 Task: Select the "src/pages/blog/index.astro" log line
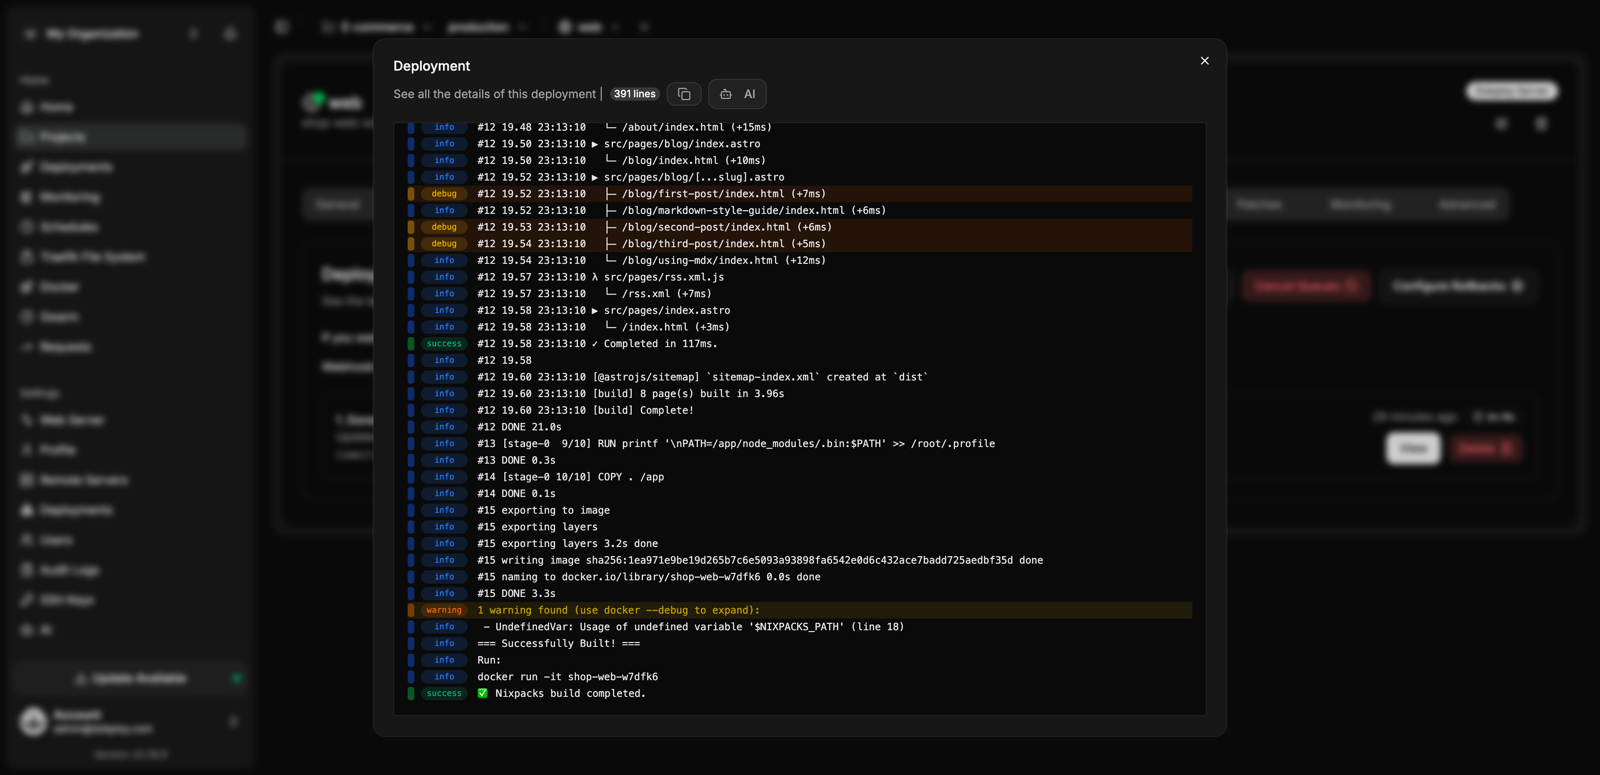coord(800,144)
